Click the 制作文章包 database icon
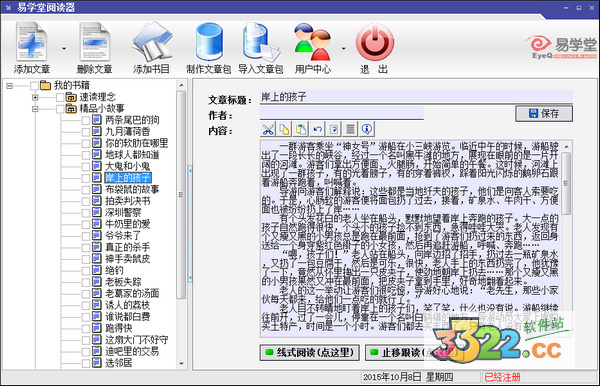 click(x=209, y=41)
